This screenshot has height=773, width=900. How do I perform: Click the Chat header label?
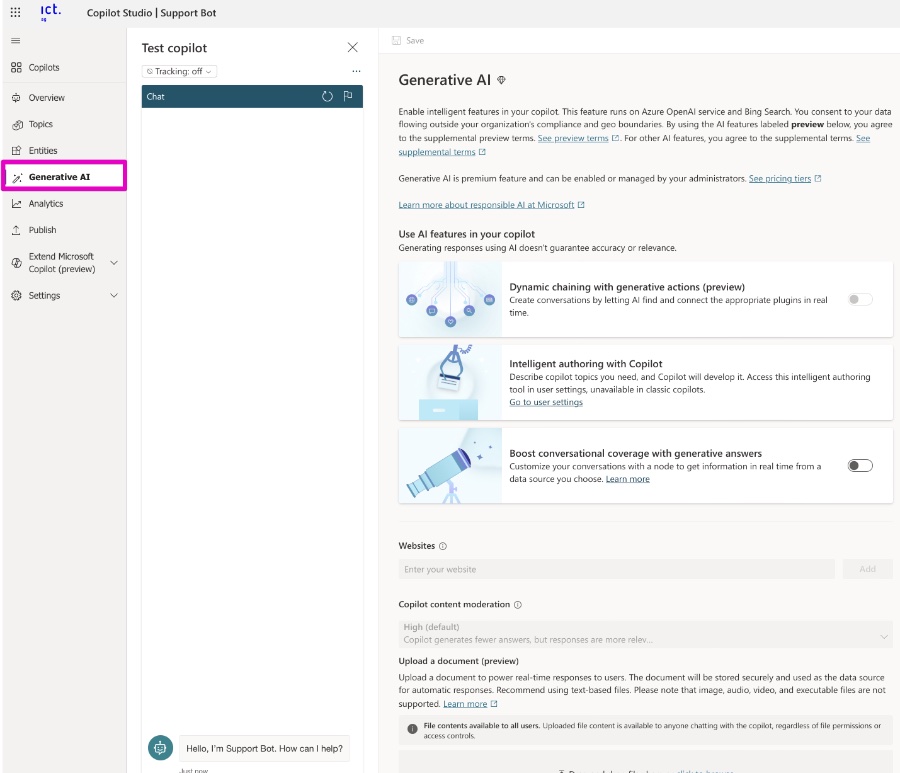156,96
